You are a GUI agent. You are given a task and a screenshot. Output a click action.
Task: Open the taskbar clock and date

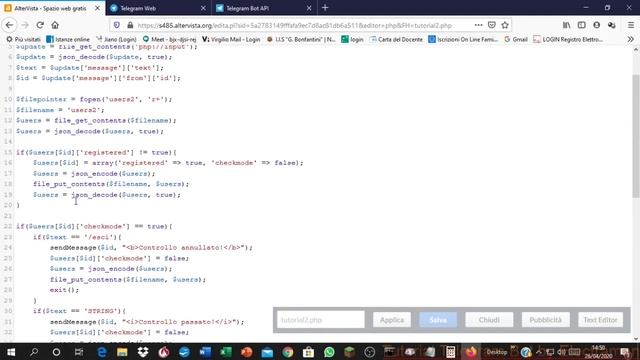[599, 352]
